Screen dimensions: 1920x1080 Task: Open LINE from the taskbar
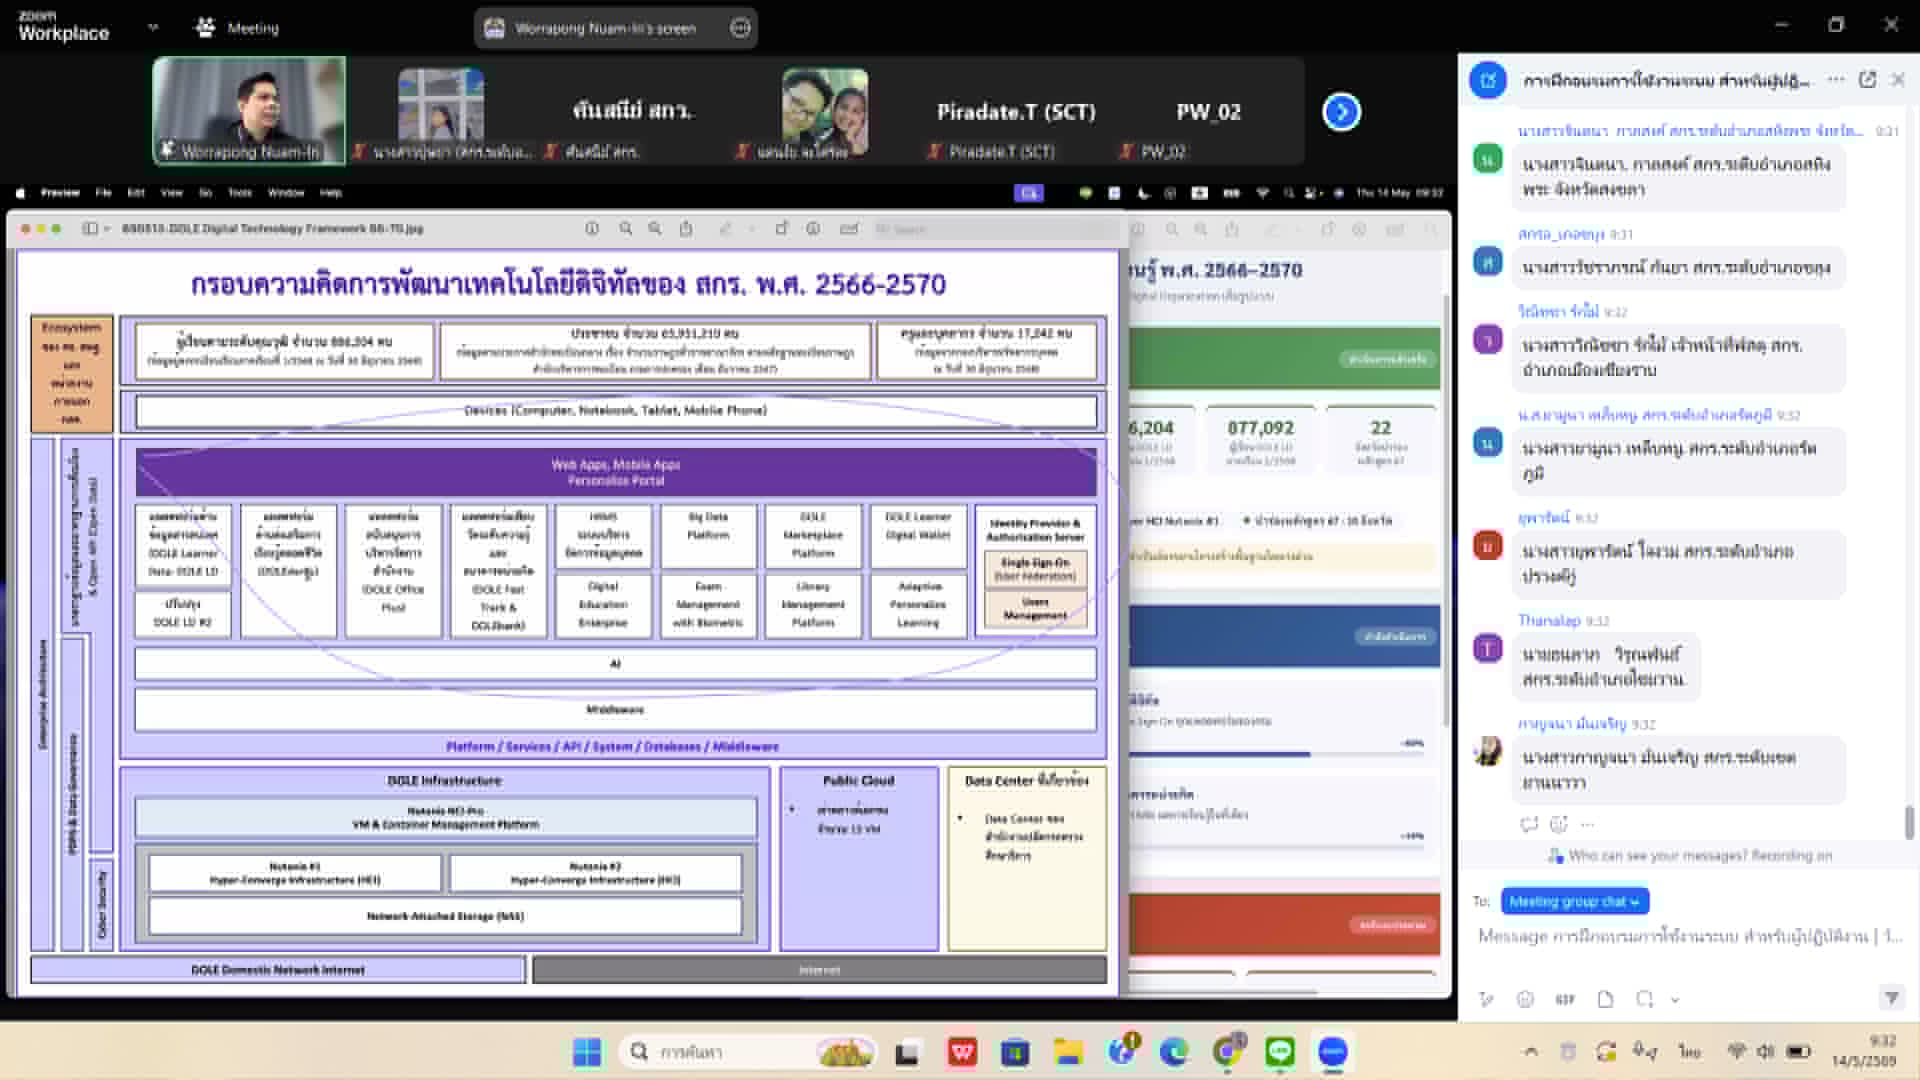pos(1280,1052)
